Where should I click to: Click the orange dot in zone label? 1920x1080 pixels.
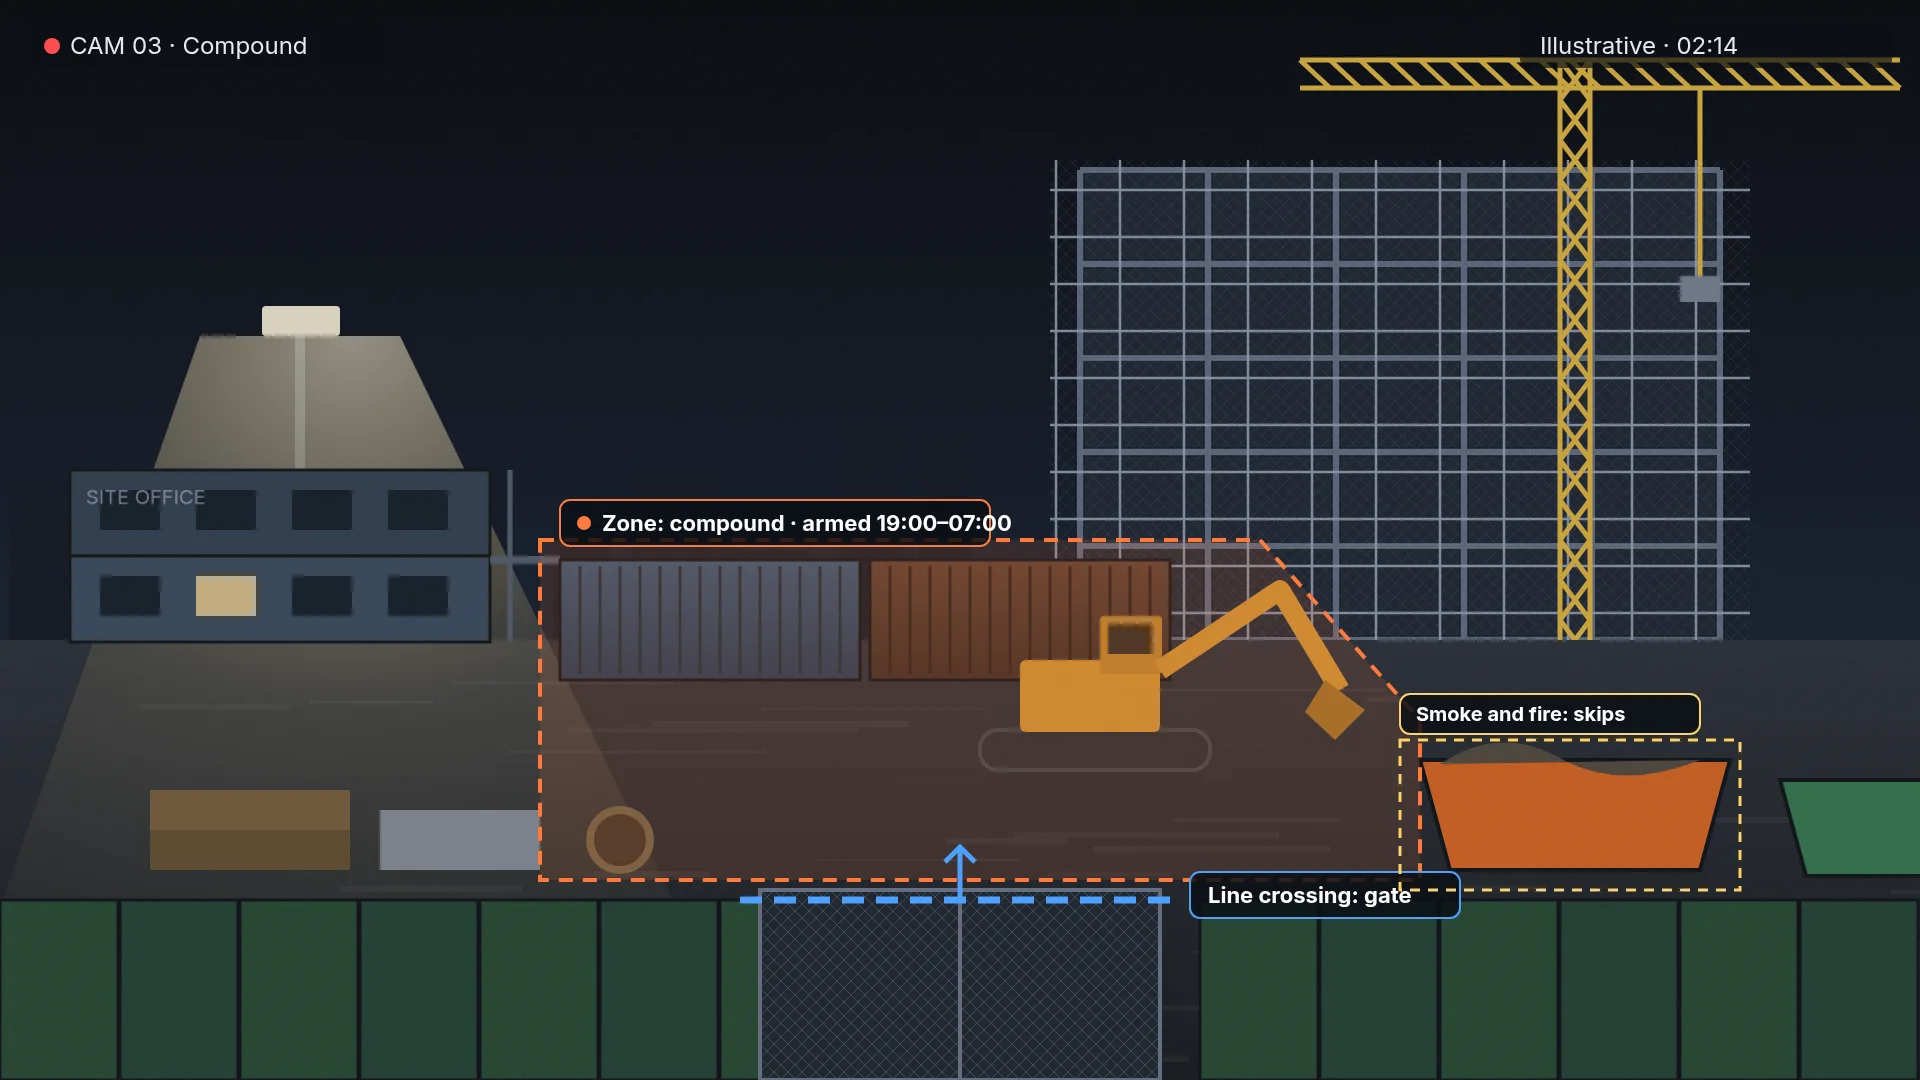584,523
